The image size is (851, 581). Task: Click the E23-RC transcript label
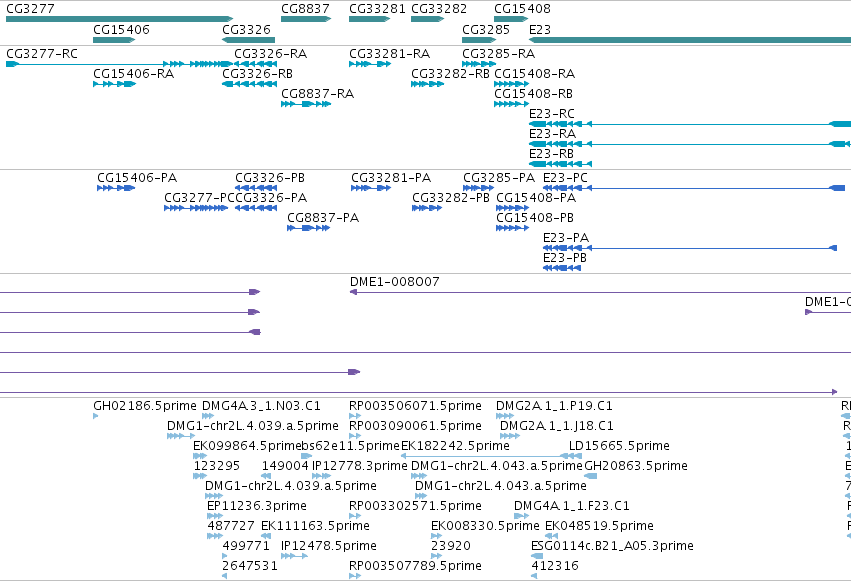(x=552, y=114)
